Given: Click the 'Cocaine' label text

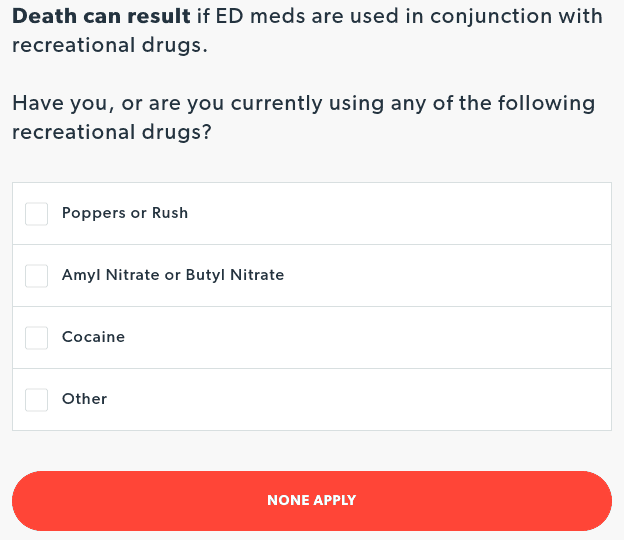Looking at the screenshot, I should click(x=93, y=337).
